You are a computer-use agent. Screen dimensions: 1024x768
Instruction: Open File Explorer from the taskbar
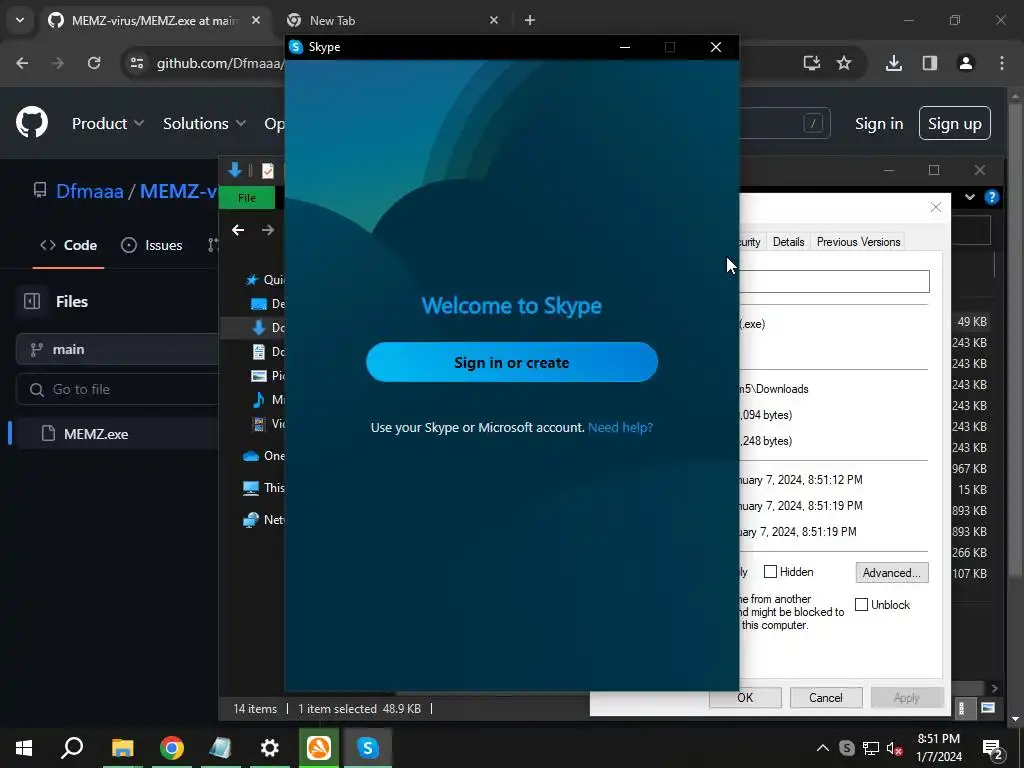(122, 748)
